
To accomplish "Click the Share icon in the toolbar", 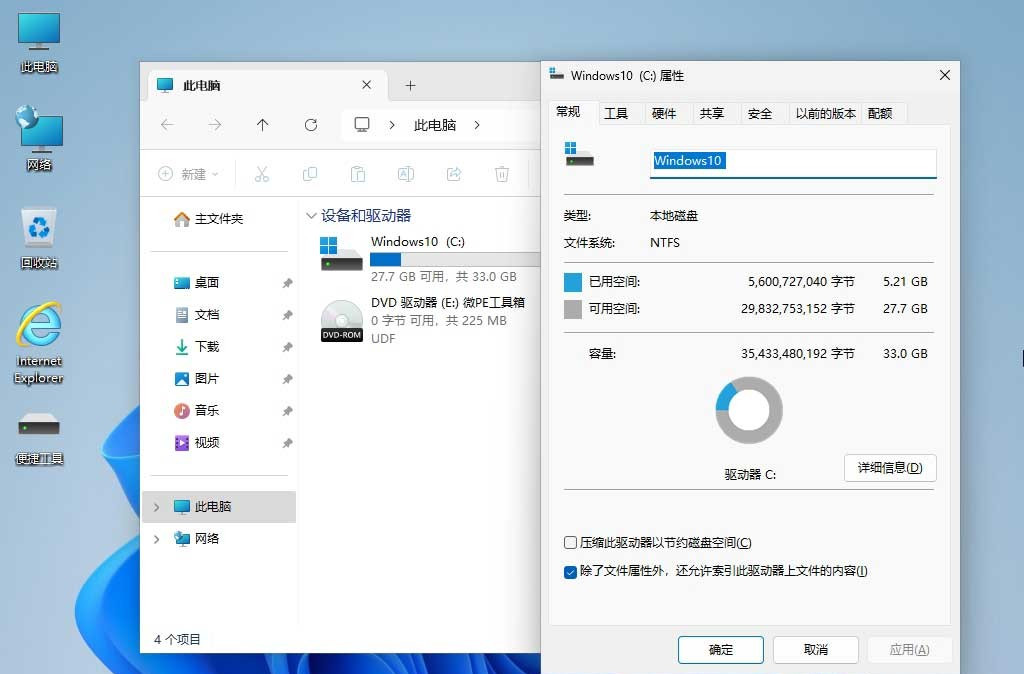I will click(453, 174).
